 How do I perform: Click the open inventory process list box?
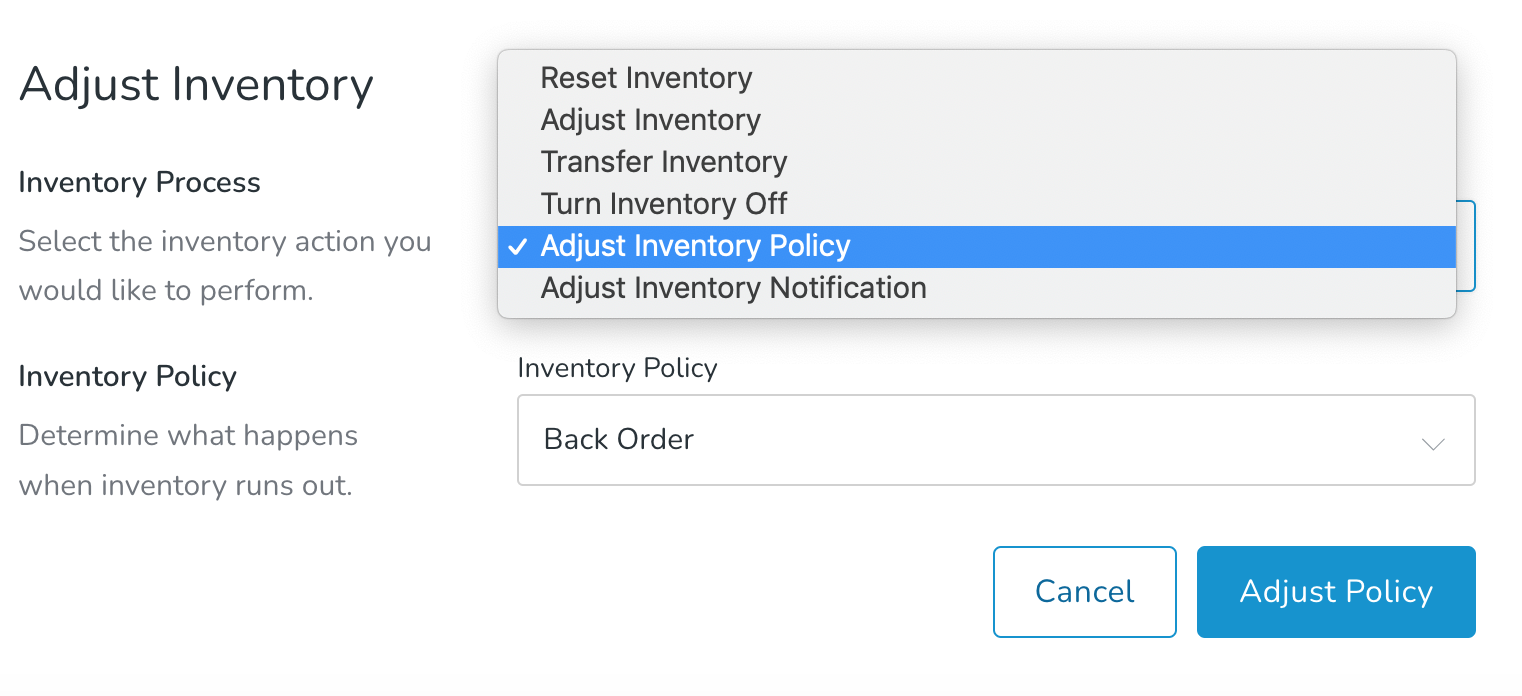click(975, 183)
